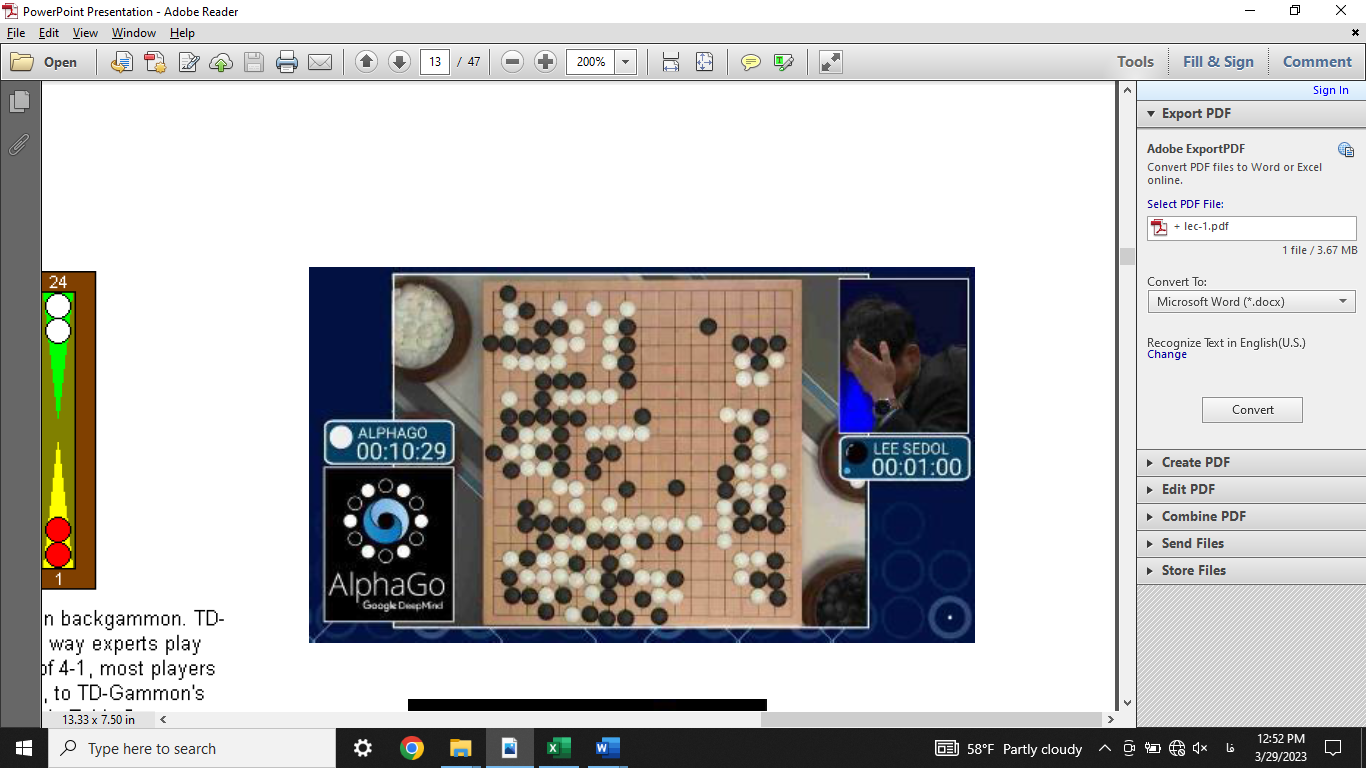
Task: Click the 200% zoom value field
Action: (x=591, y=62)
